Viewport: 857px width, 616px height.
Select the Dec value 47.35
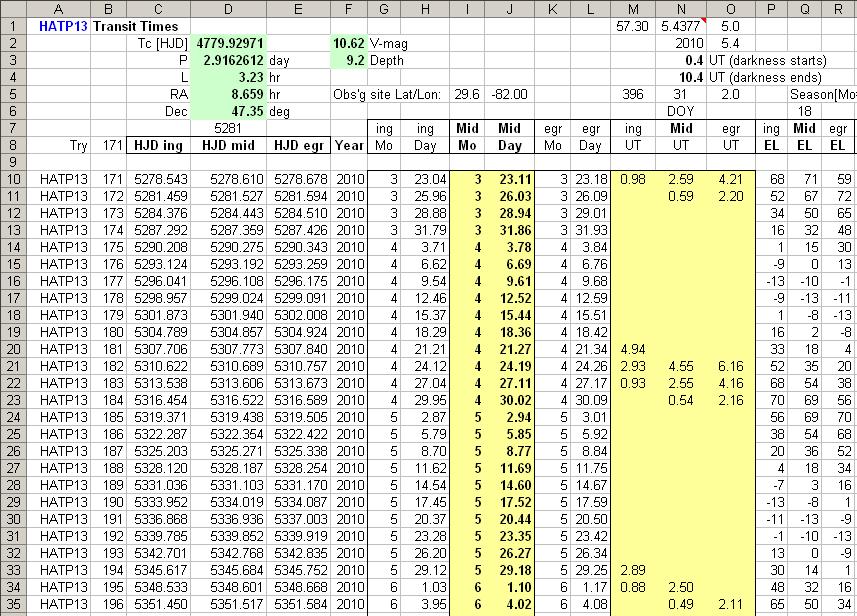click(x=228, y=111)
